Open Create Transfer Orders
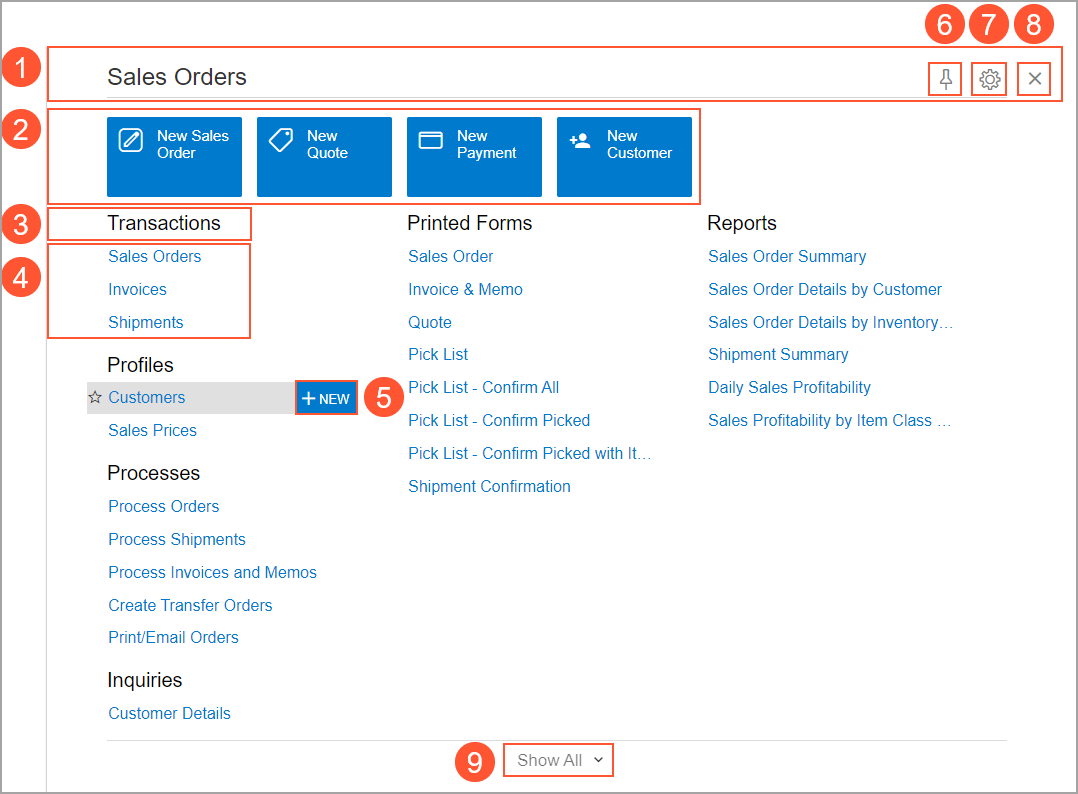 pyautogui.click(x=190, y=605)
